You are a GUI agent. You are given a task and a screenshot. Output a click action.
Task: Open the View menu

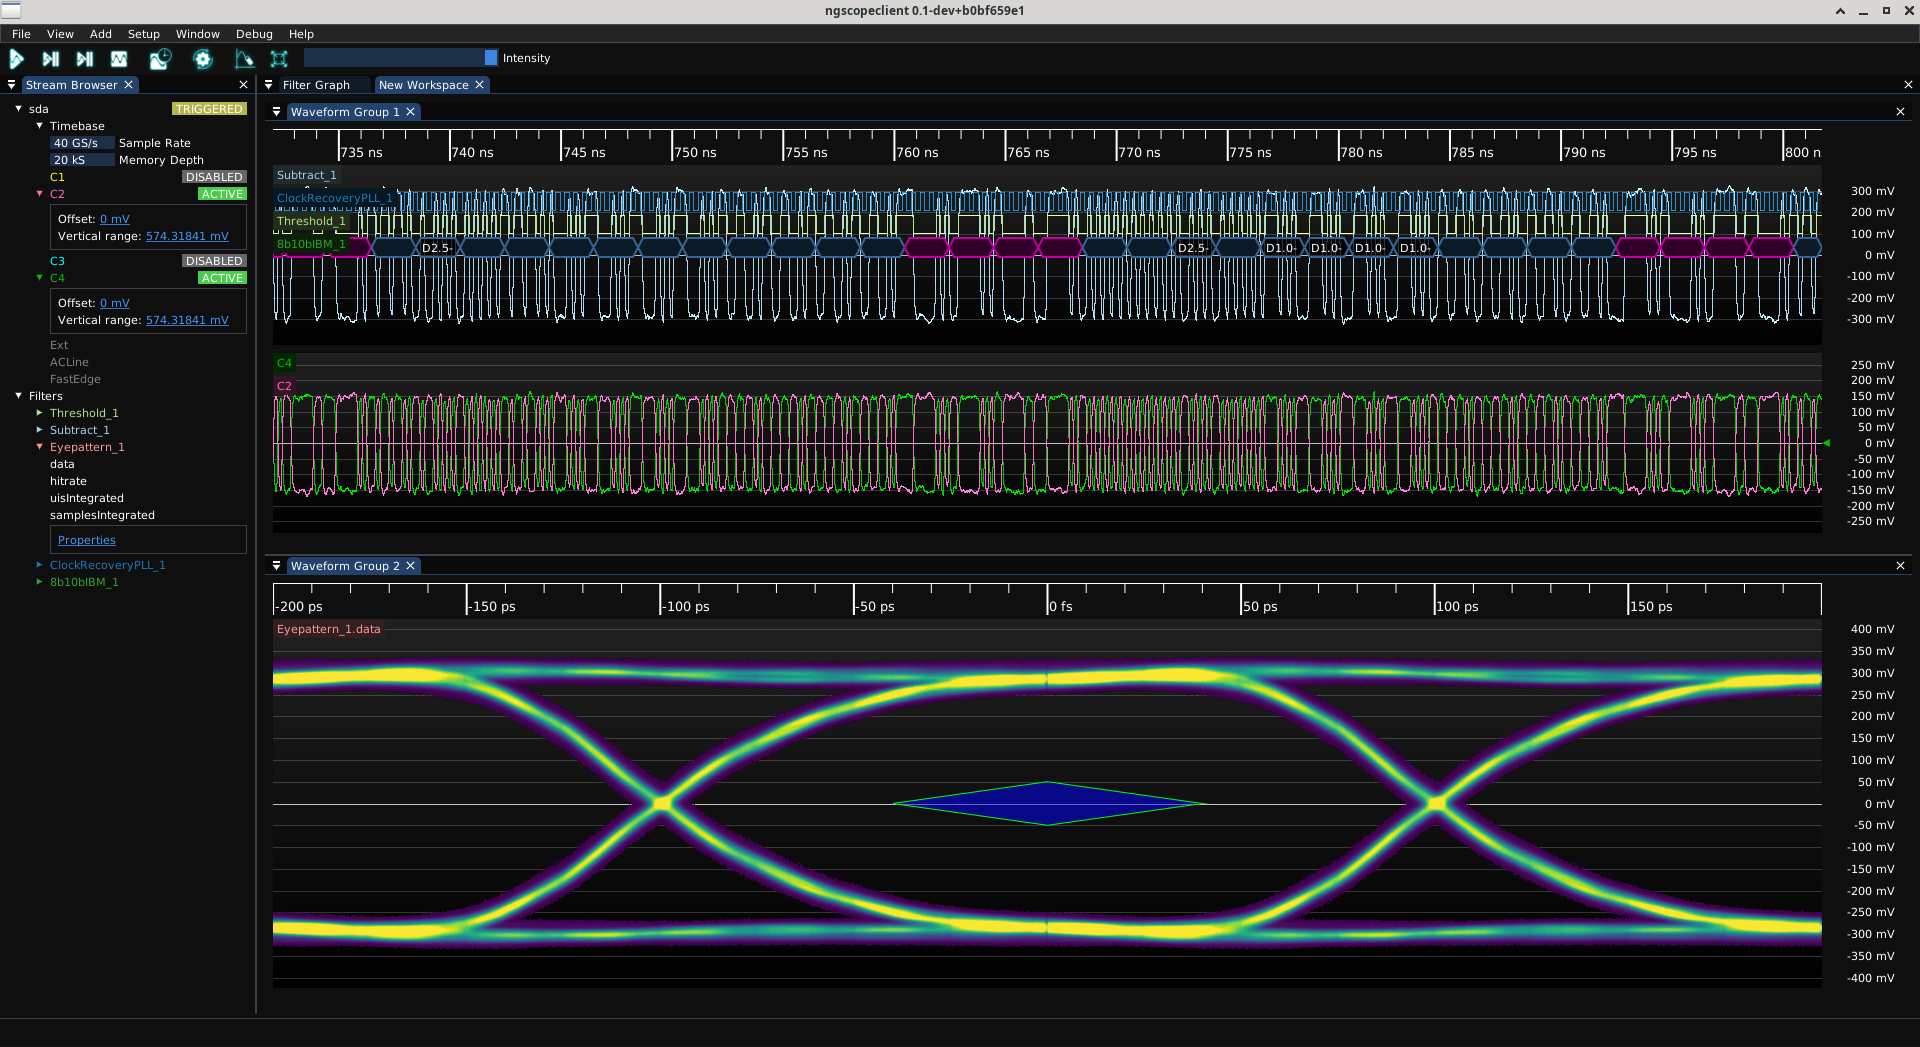click(60, 34)
